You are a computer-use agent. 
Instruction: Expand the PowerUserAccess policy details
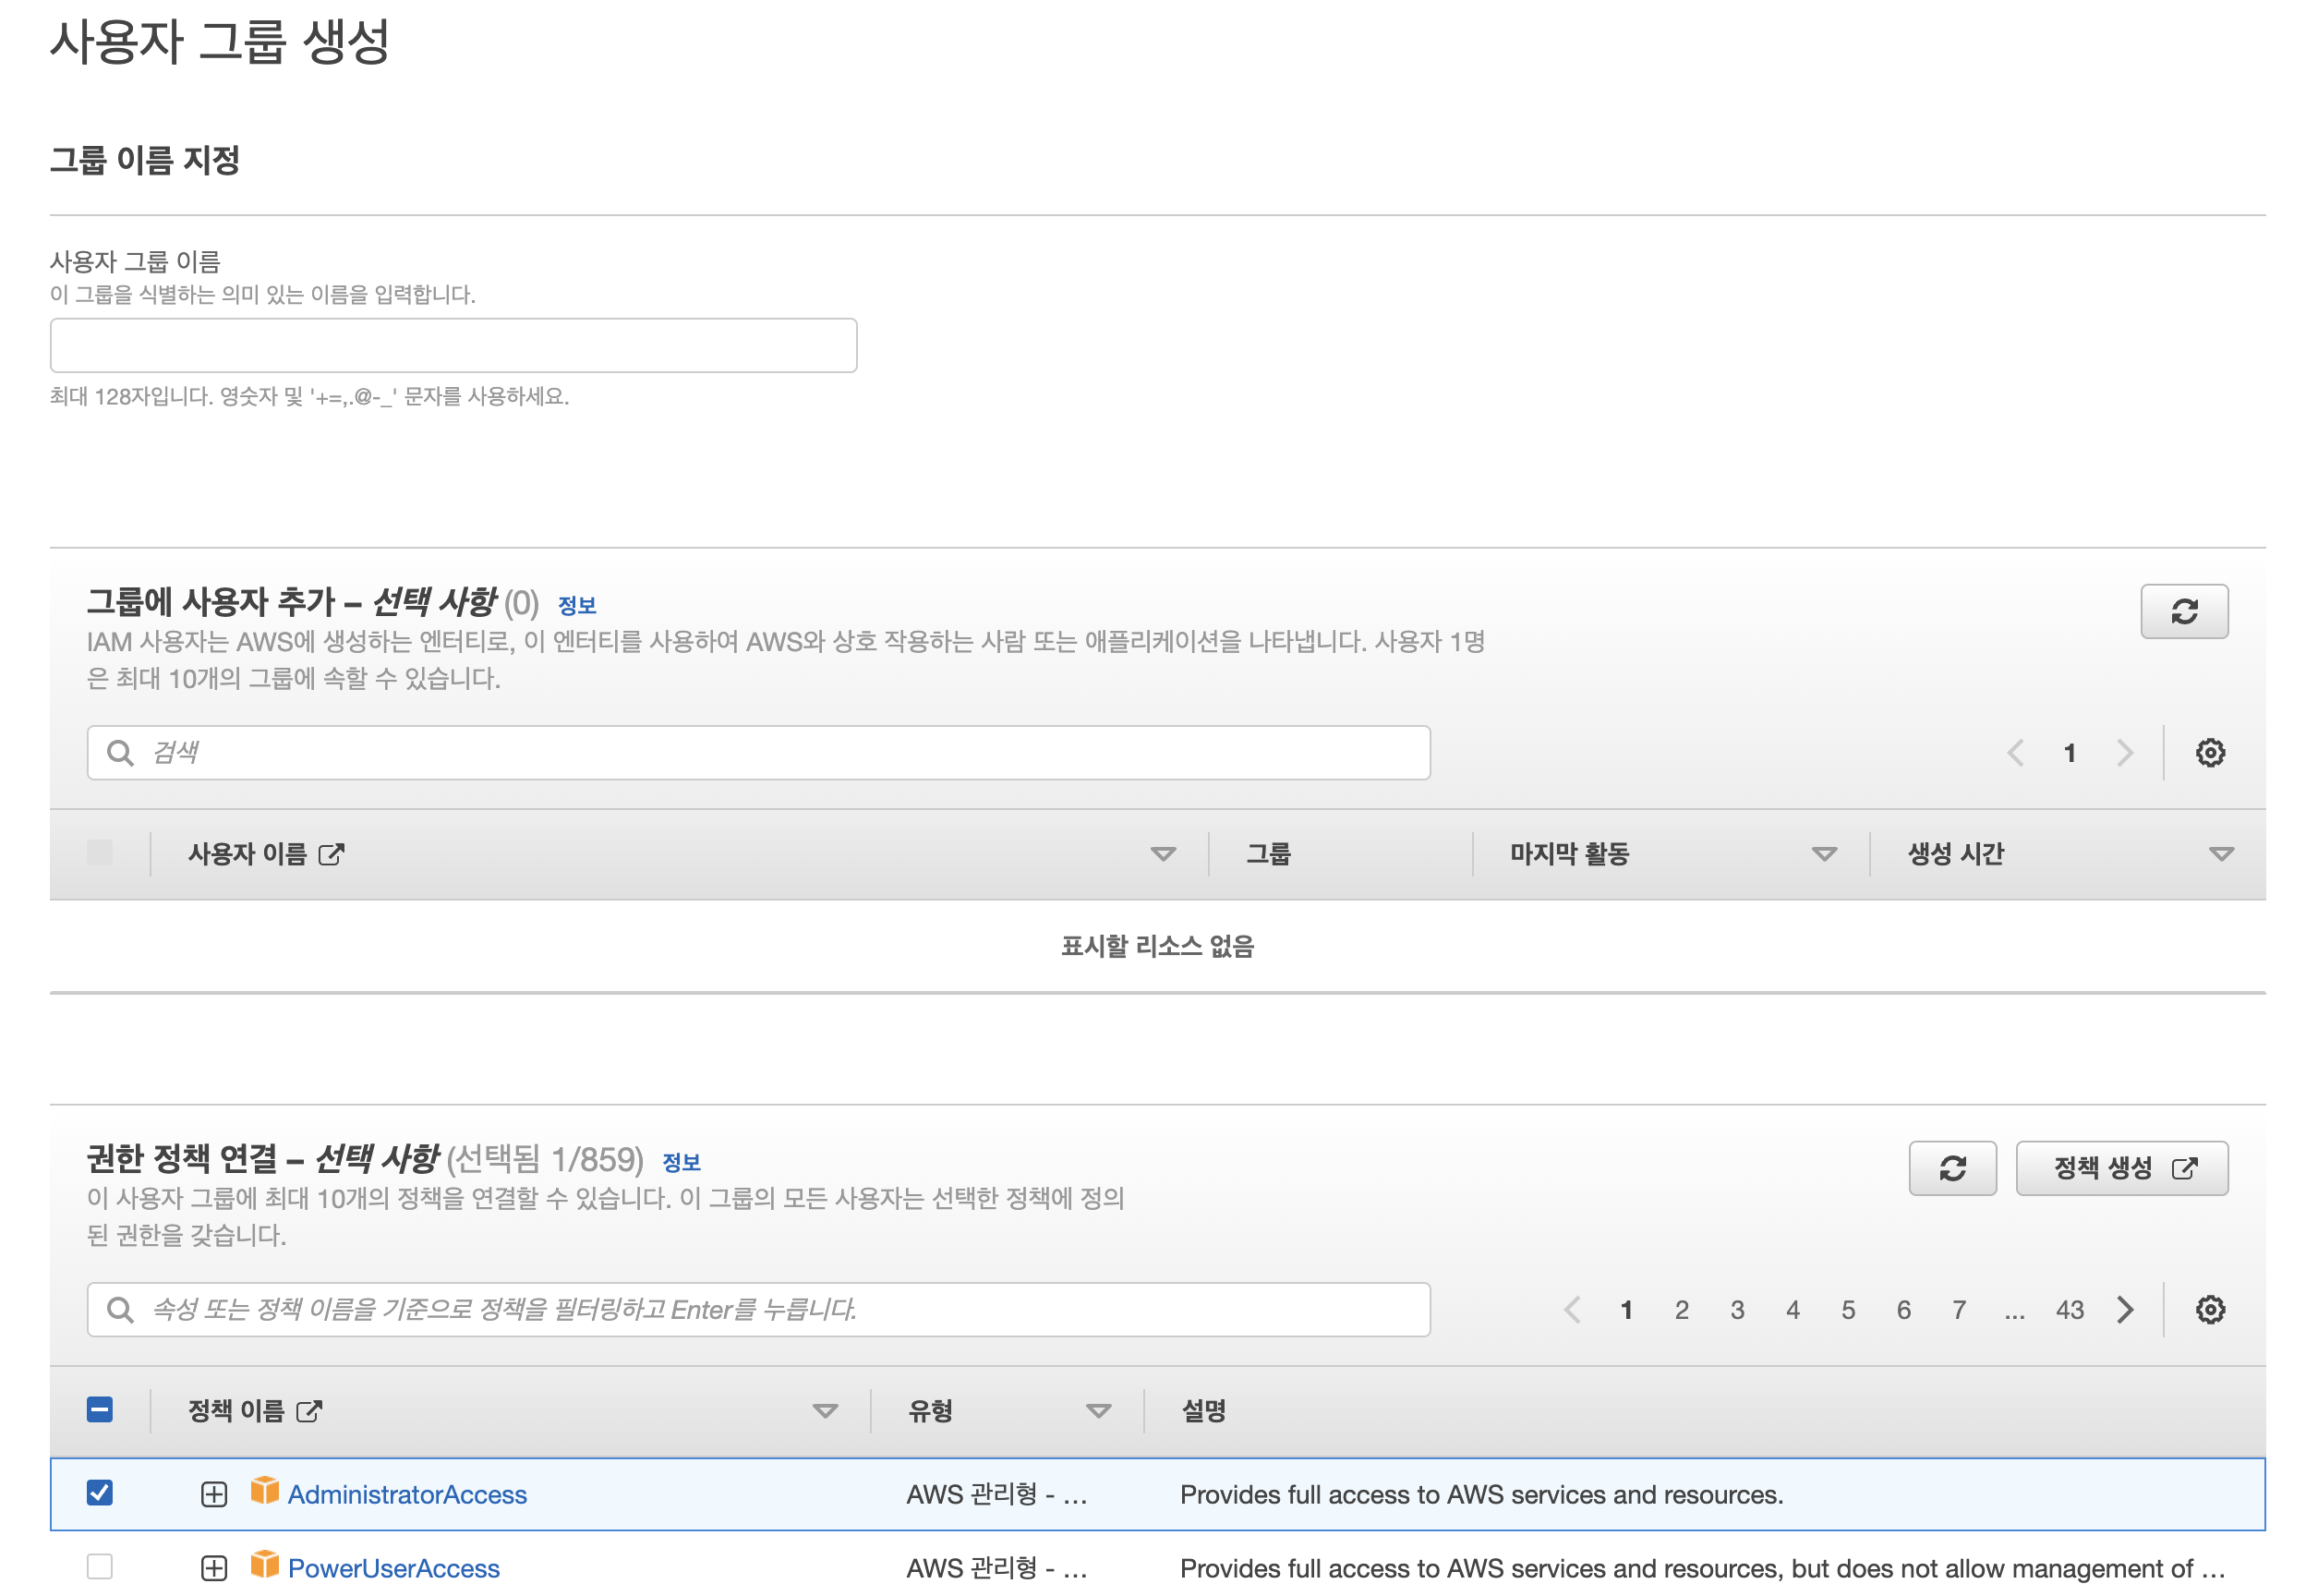pos(214,1567)
